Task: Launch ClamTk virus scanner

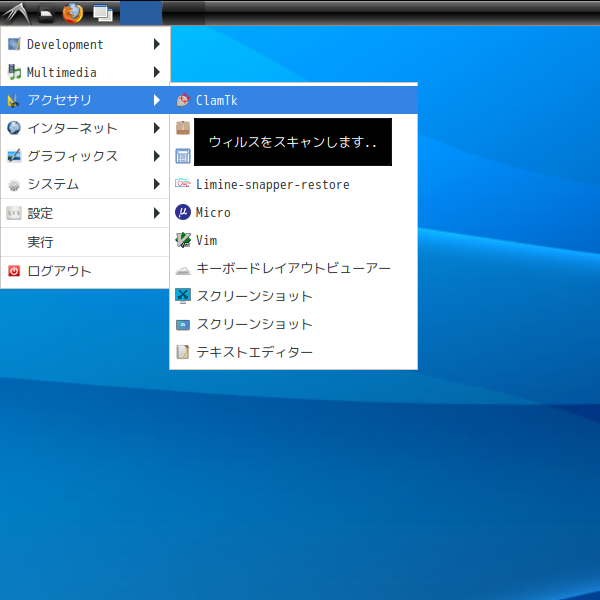Action: point(293,100)
